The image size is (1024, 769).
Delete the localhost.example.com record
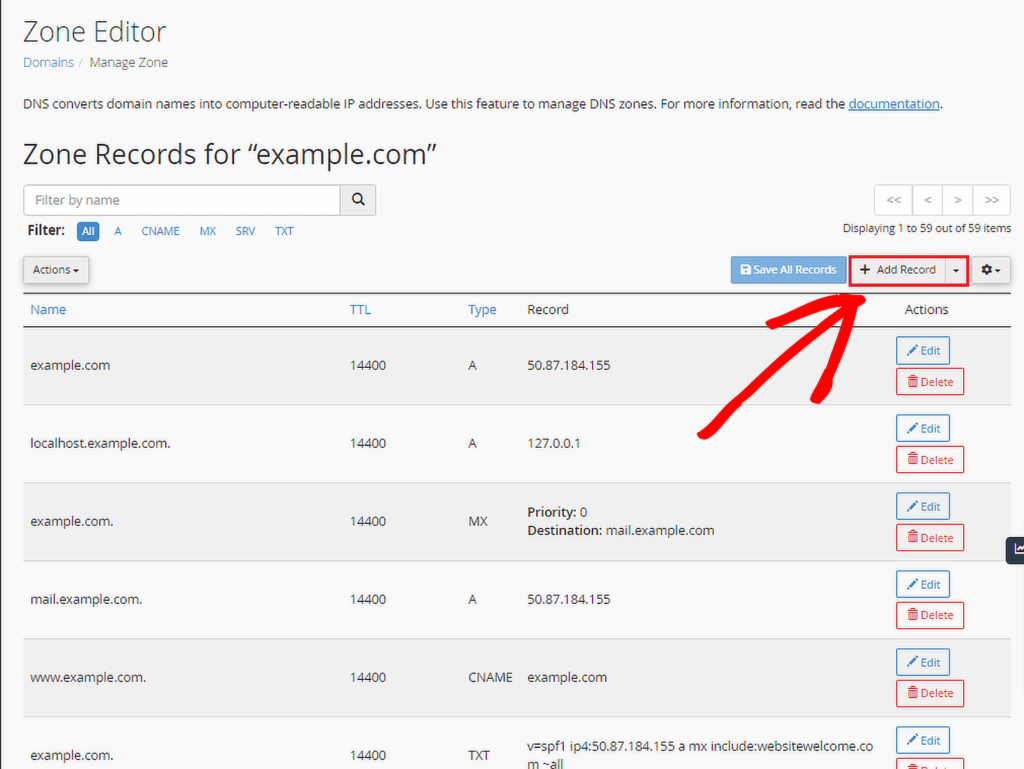click(x=929, y=459)
